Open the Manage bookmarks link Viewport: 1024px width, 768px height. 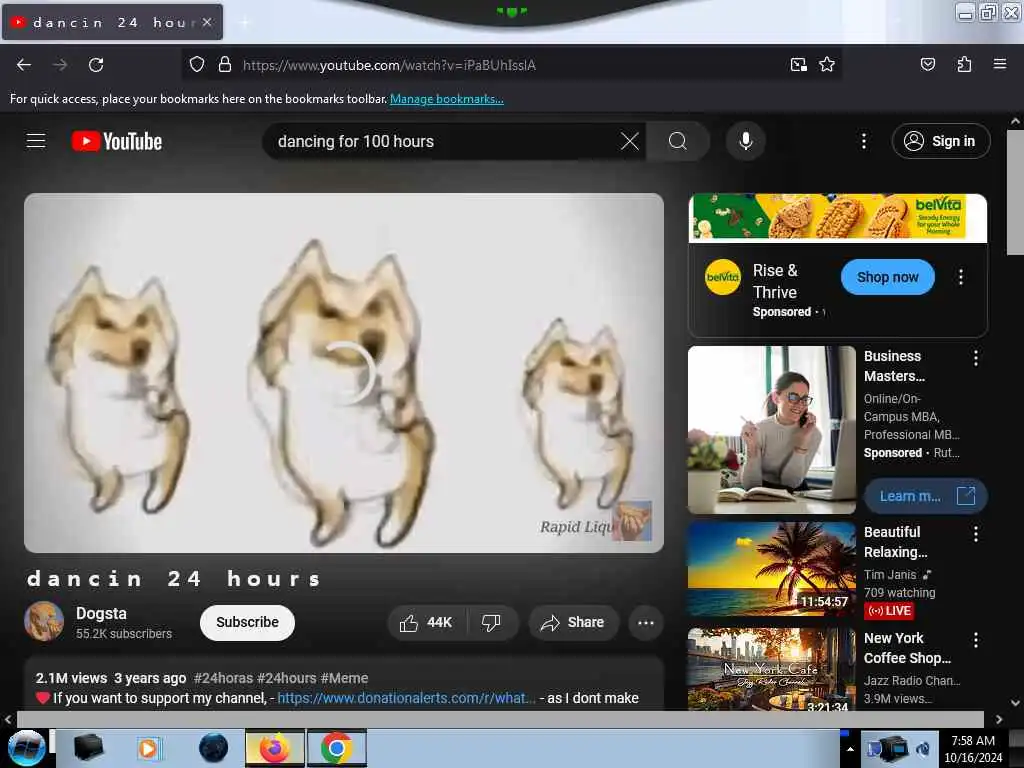(x=447, y=99)
